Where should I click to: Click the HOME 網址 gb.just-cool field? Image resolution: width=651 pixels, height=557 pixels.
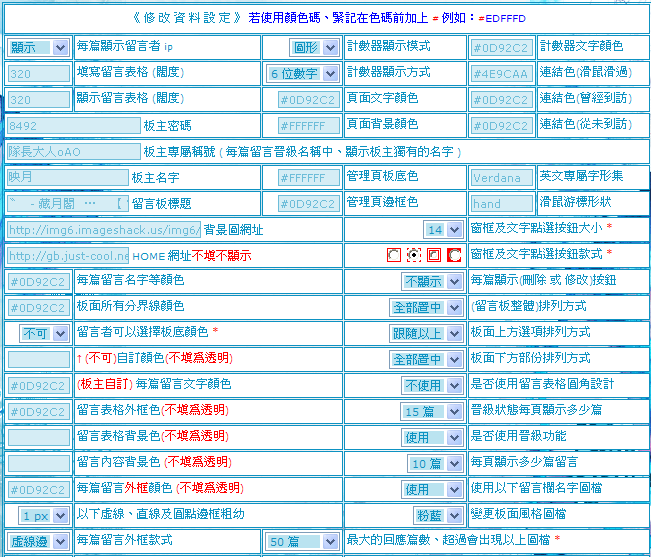68,256
